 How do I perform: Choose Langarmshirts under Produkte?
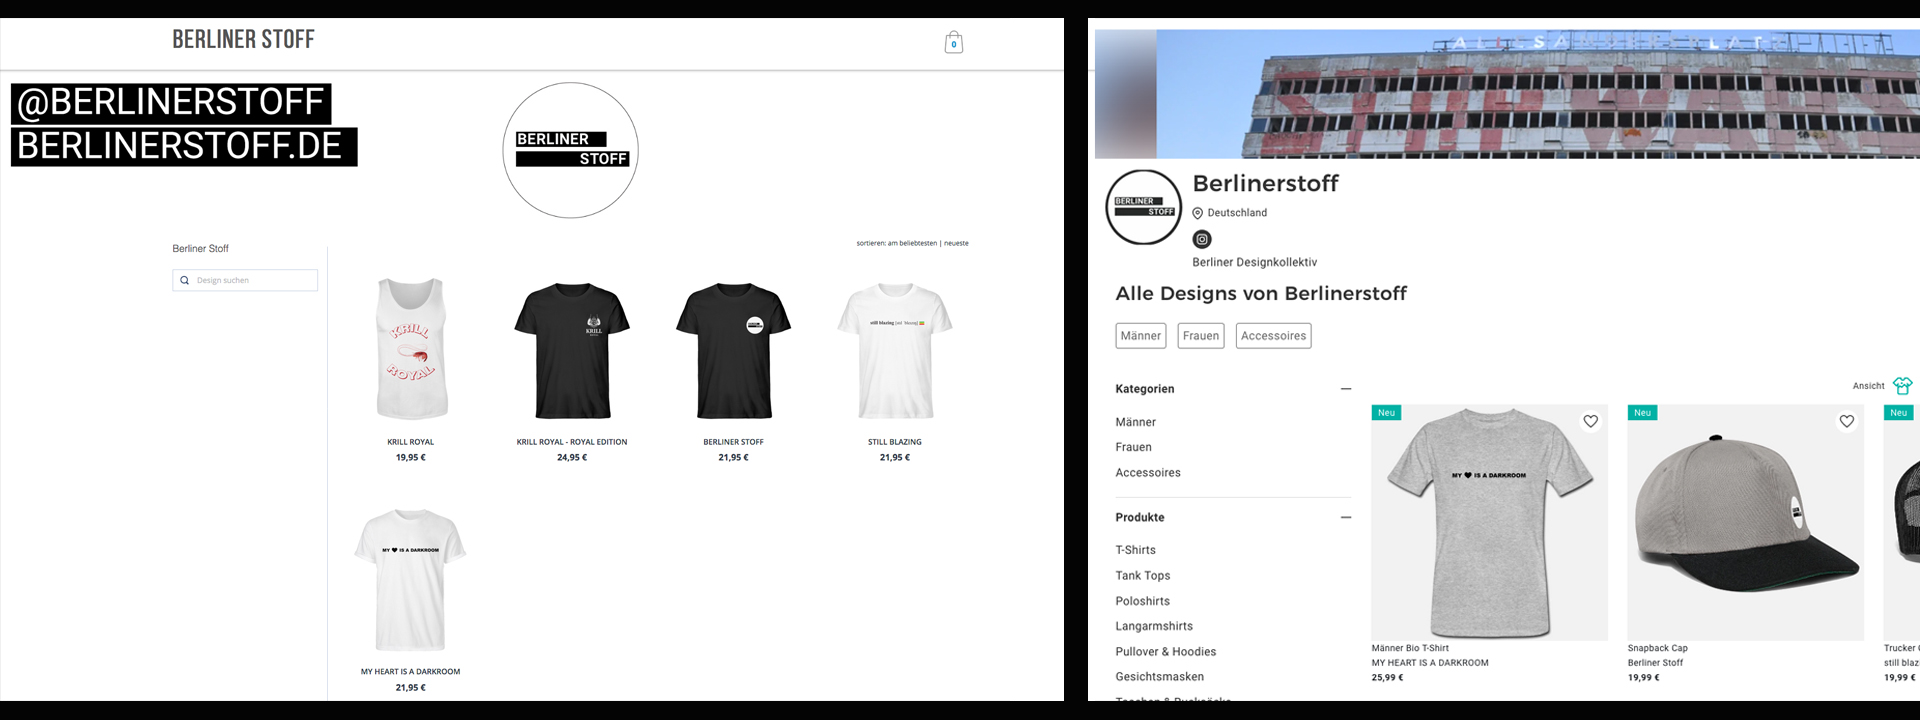point(1154,626)
